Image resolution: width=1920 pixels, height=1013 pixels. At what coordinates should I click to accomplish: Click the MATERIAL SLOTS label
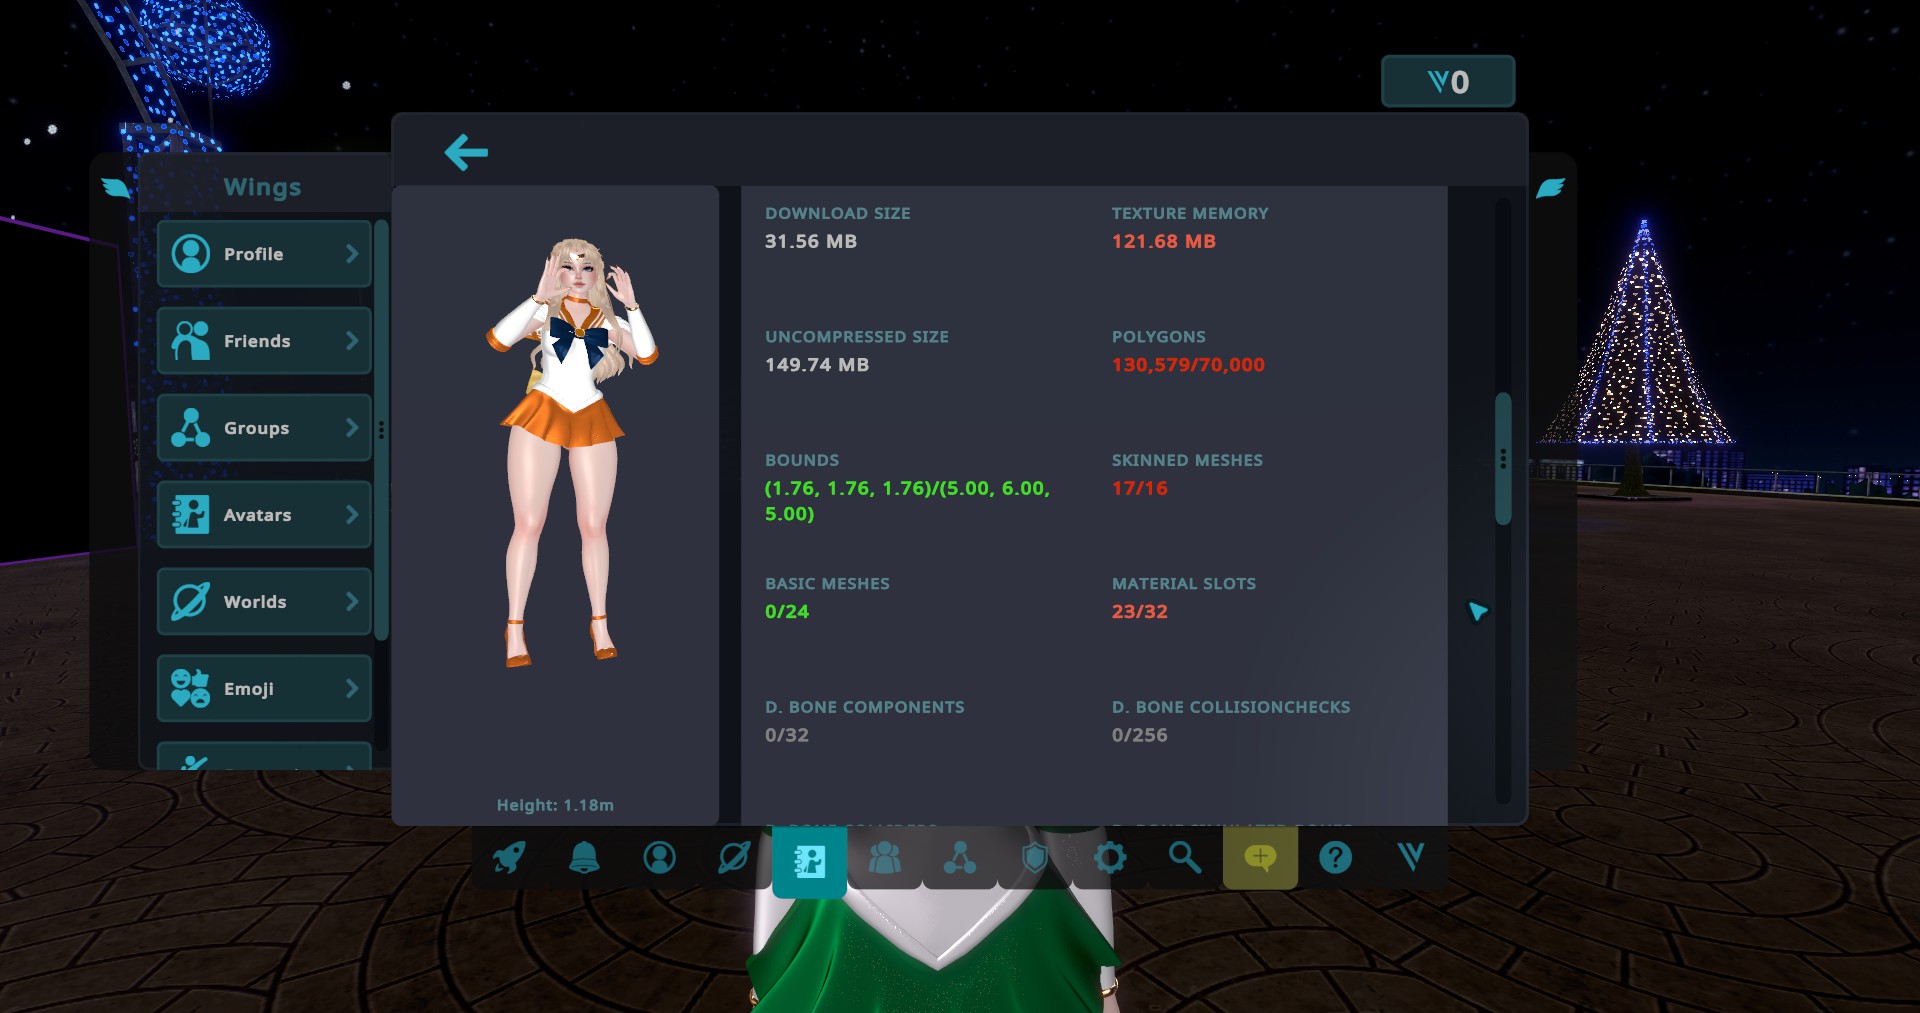1184,583
